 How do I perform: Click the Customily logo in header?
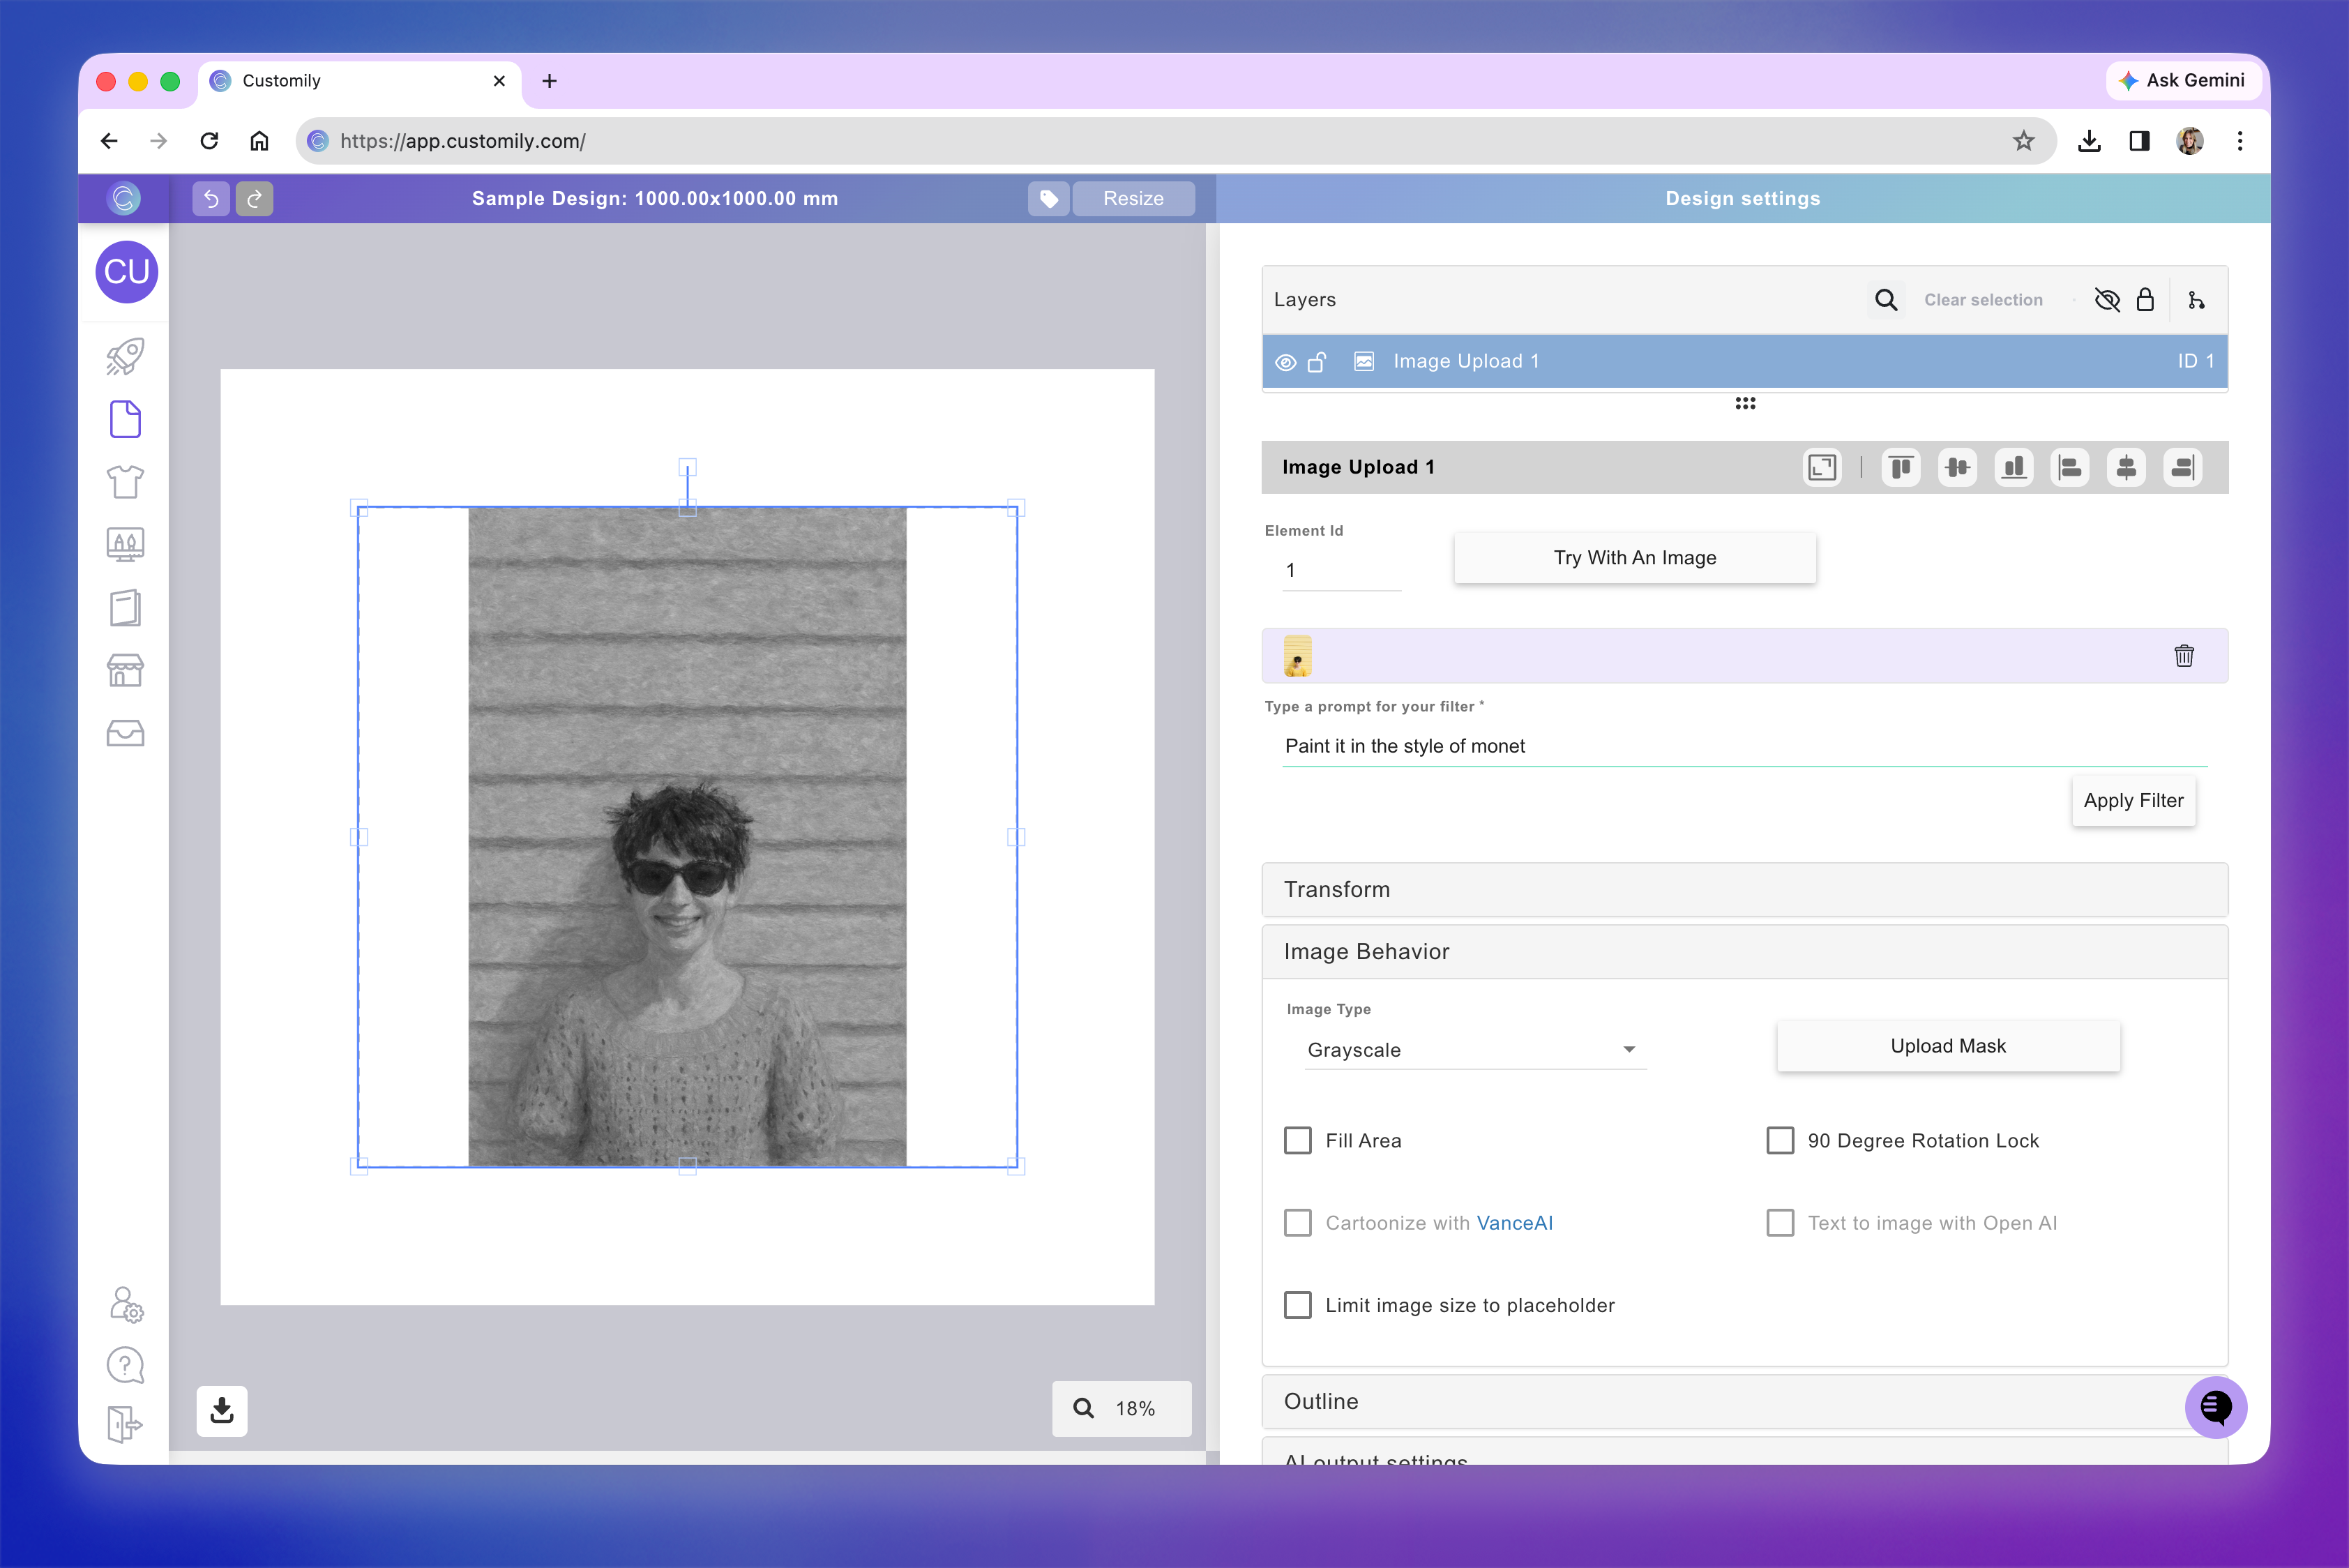(124, 198)
